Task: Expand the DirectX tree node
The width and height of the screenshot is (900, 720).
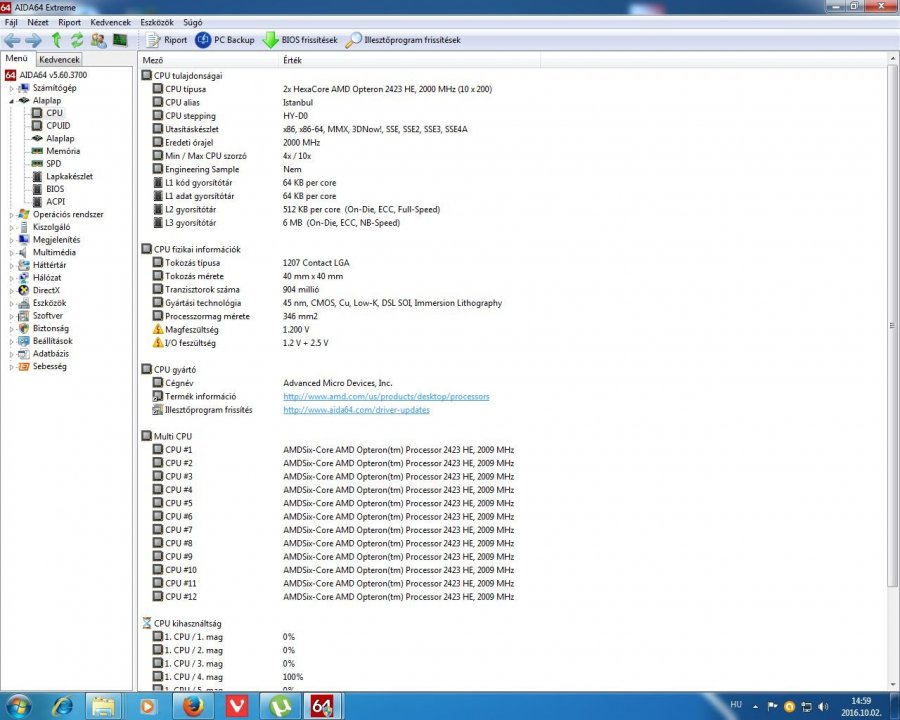Action: 11,291
